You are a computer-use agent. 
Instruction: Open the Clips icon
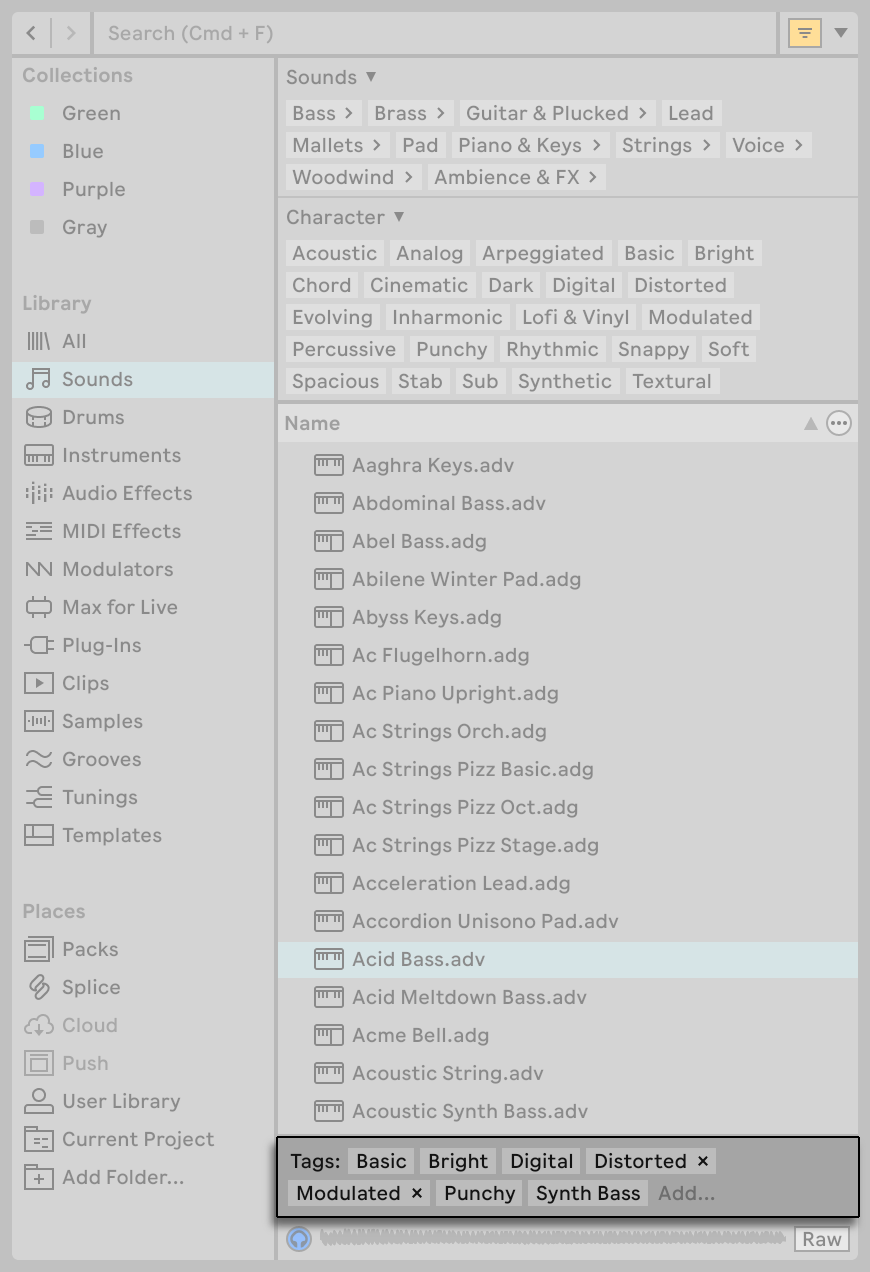(x=38, y=683)
